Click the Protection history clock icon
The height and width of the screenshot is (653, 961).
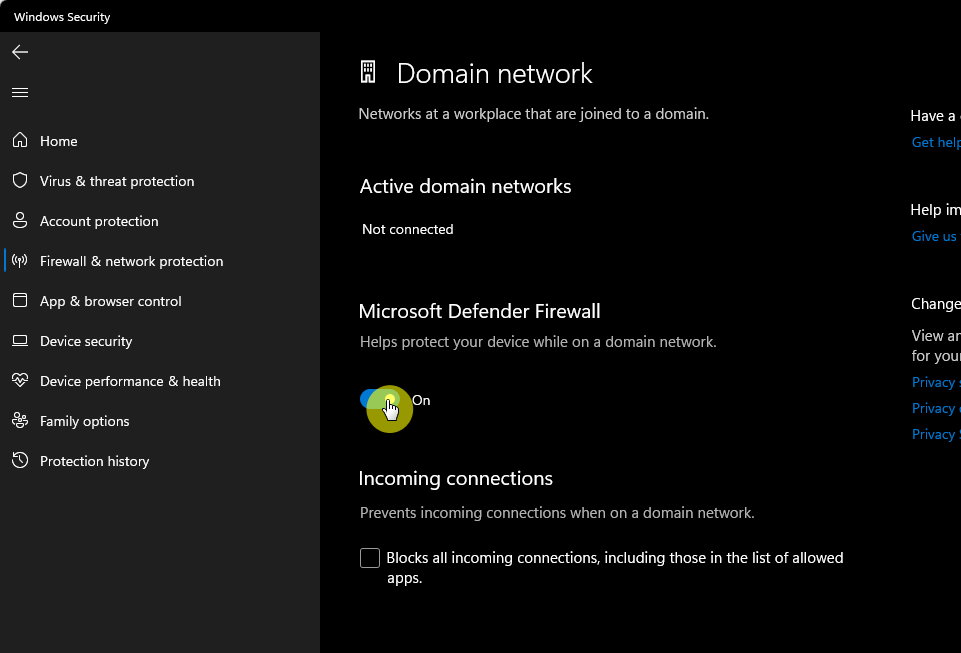pos(20,460)
